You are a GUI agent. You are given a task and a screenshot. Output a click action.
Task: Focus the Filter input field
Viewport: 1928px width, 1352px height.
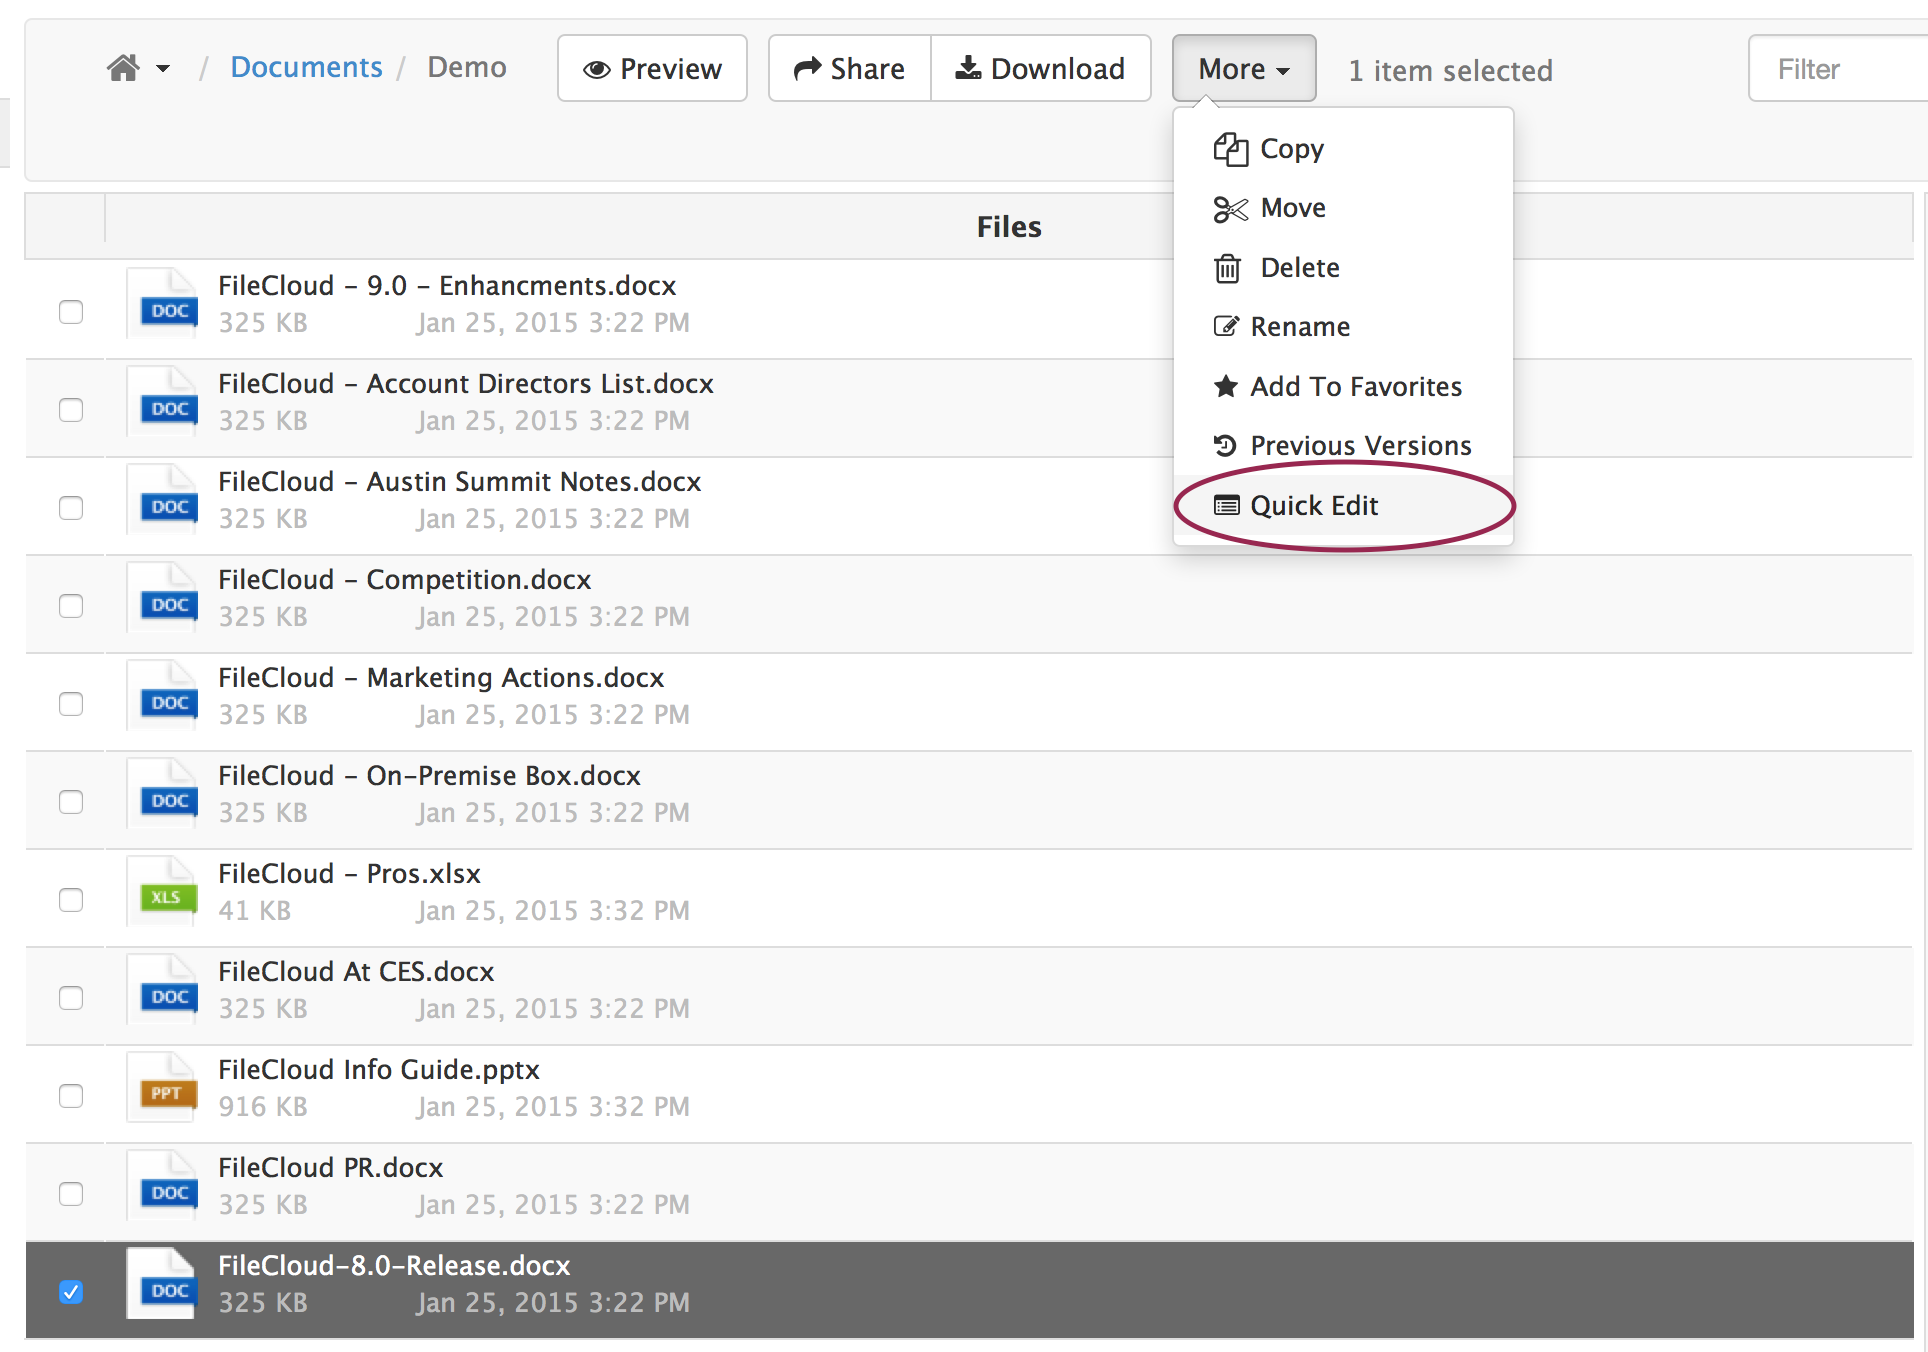coord(1838,68)
